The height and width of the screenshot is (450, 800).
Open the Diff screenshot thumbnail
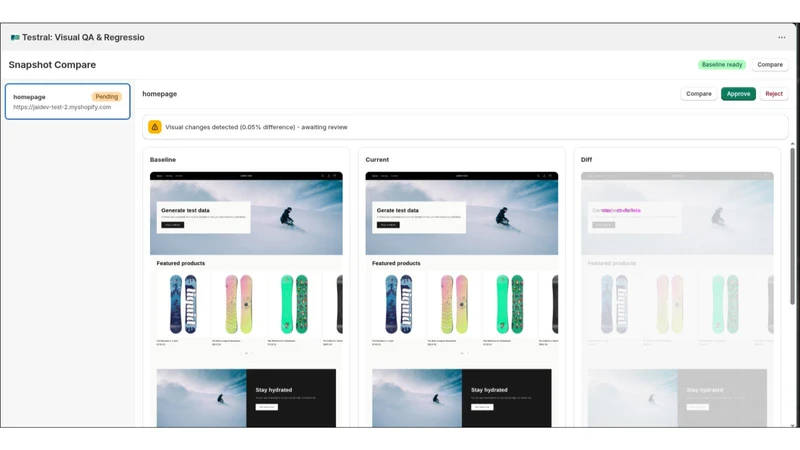677,299
